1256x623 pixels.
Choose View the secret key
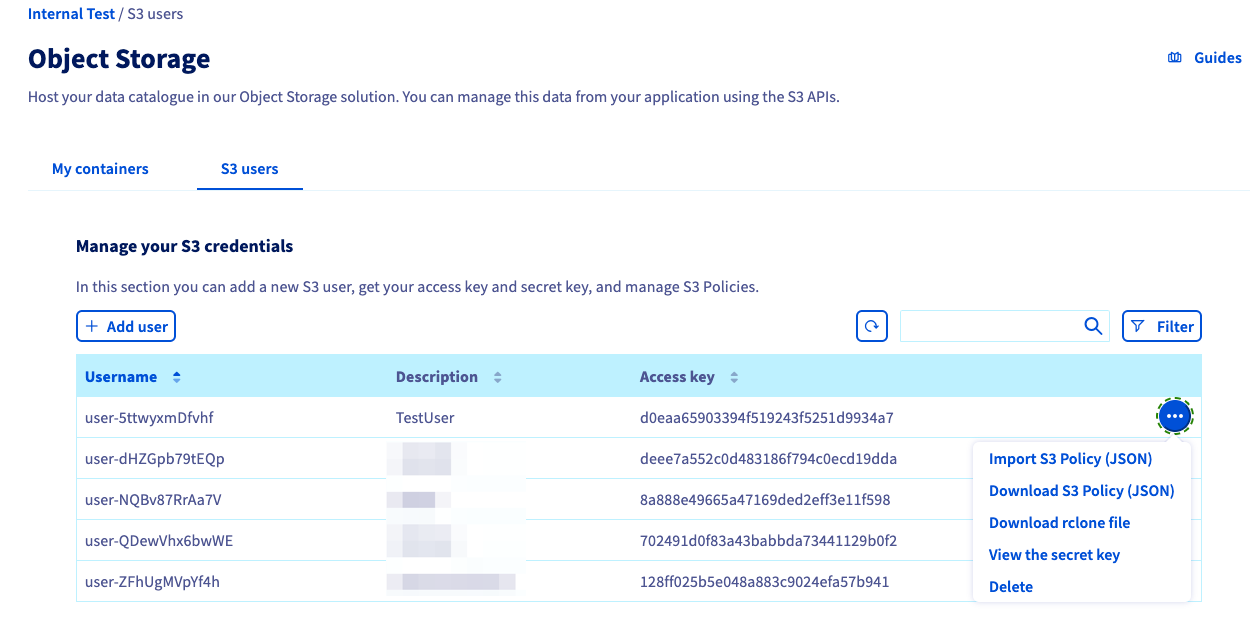point(1054,555)
